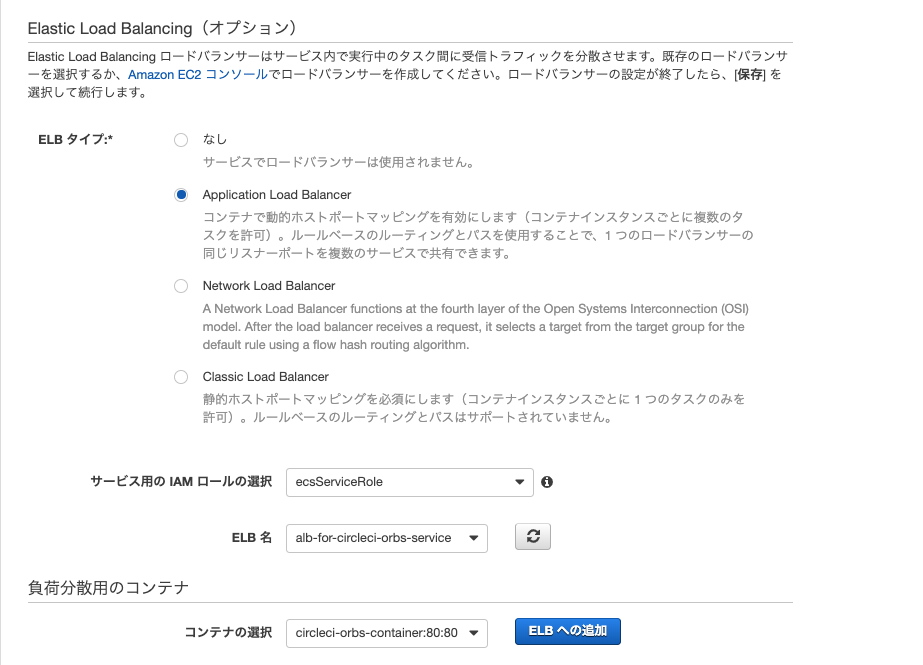
Task: Click the 'ELB 名' field label
Action: (252, 538)
